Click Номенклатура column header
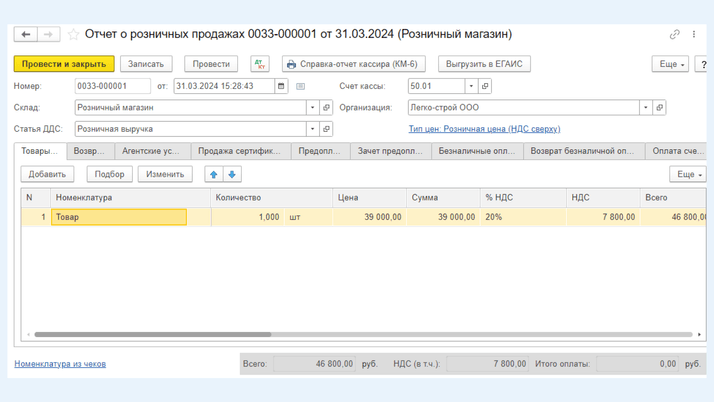Screen dimensions: 714x402 click(130, 198)
